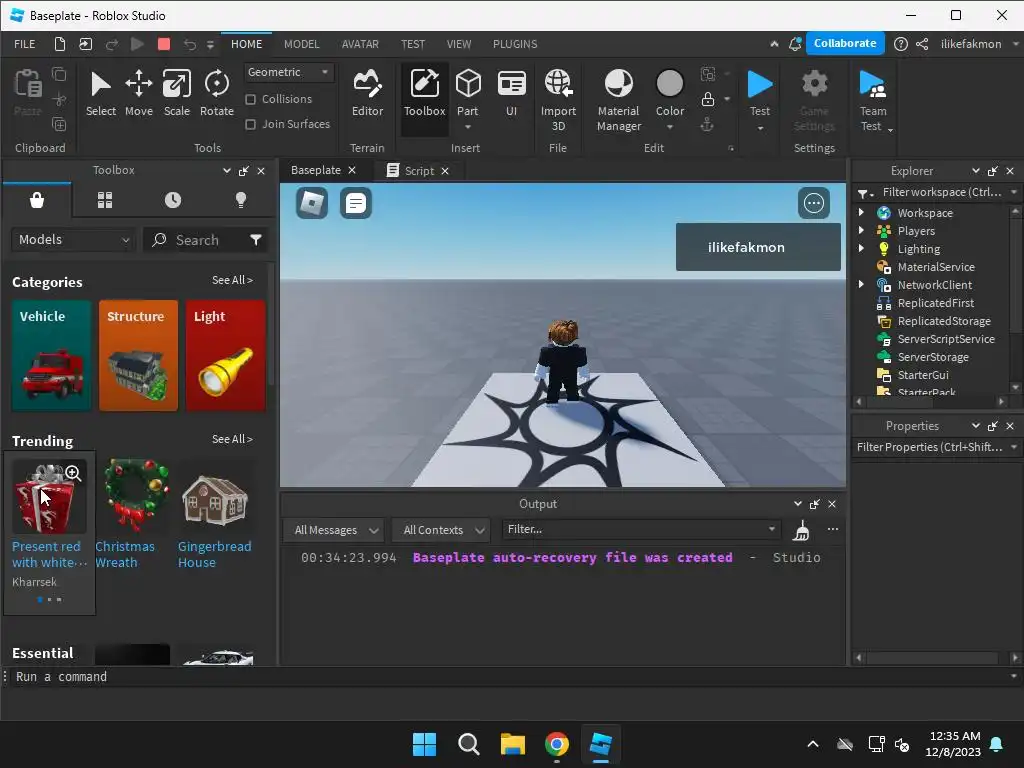Open the FILE menu
Viewport: 1024px width, 768px height.
point(25,44)
